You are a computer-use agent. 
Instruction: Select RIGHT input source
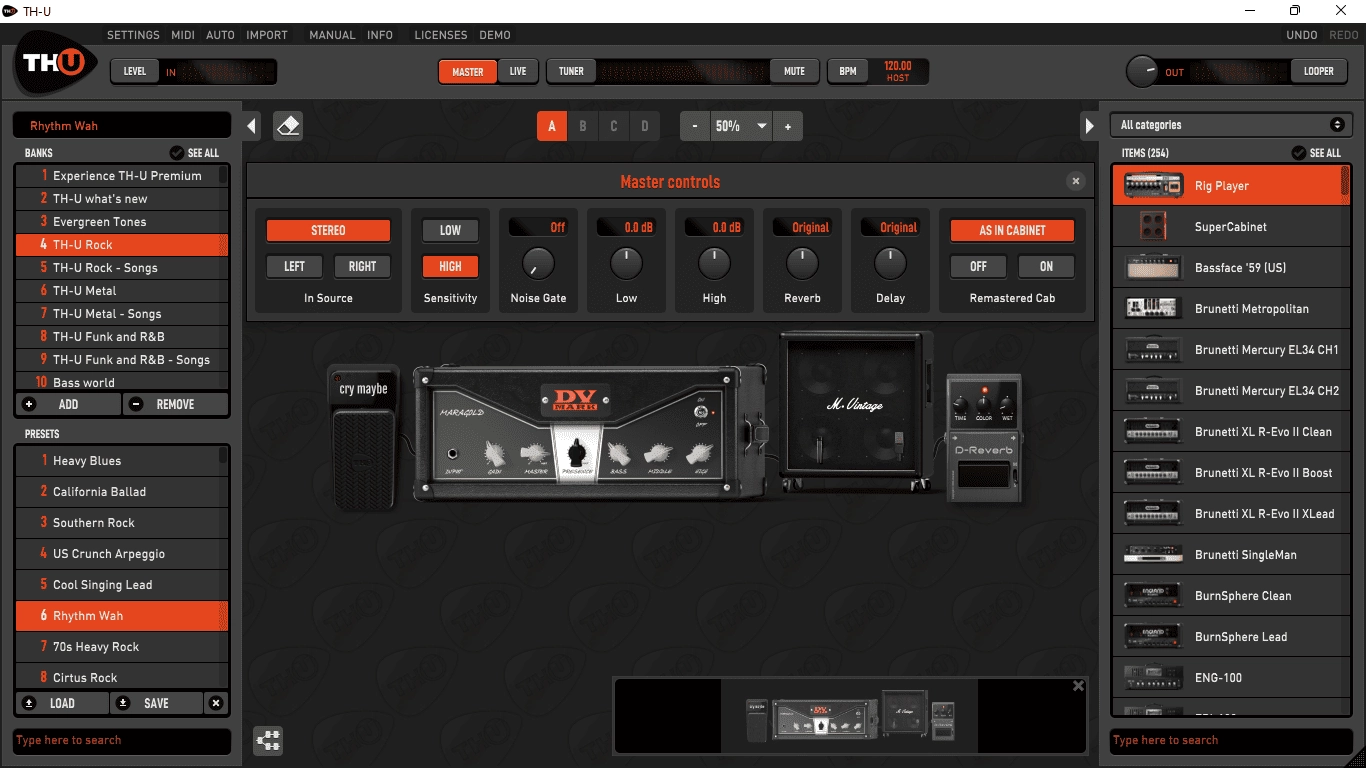(362, 266)
